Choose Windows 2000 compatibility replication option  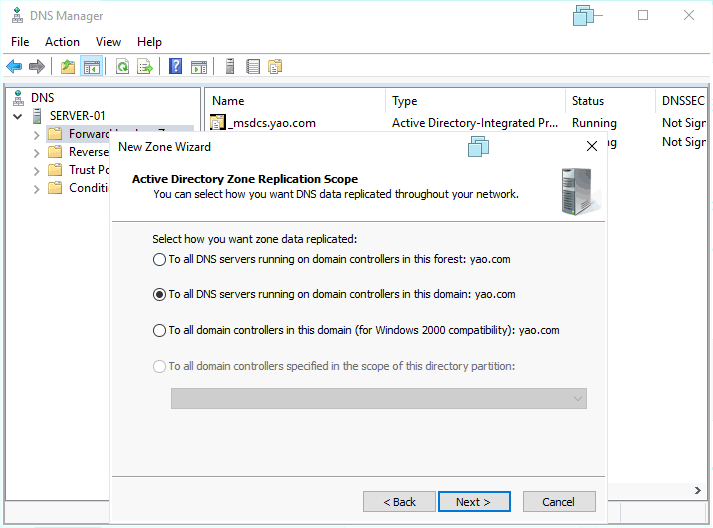click(159, 330)
